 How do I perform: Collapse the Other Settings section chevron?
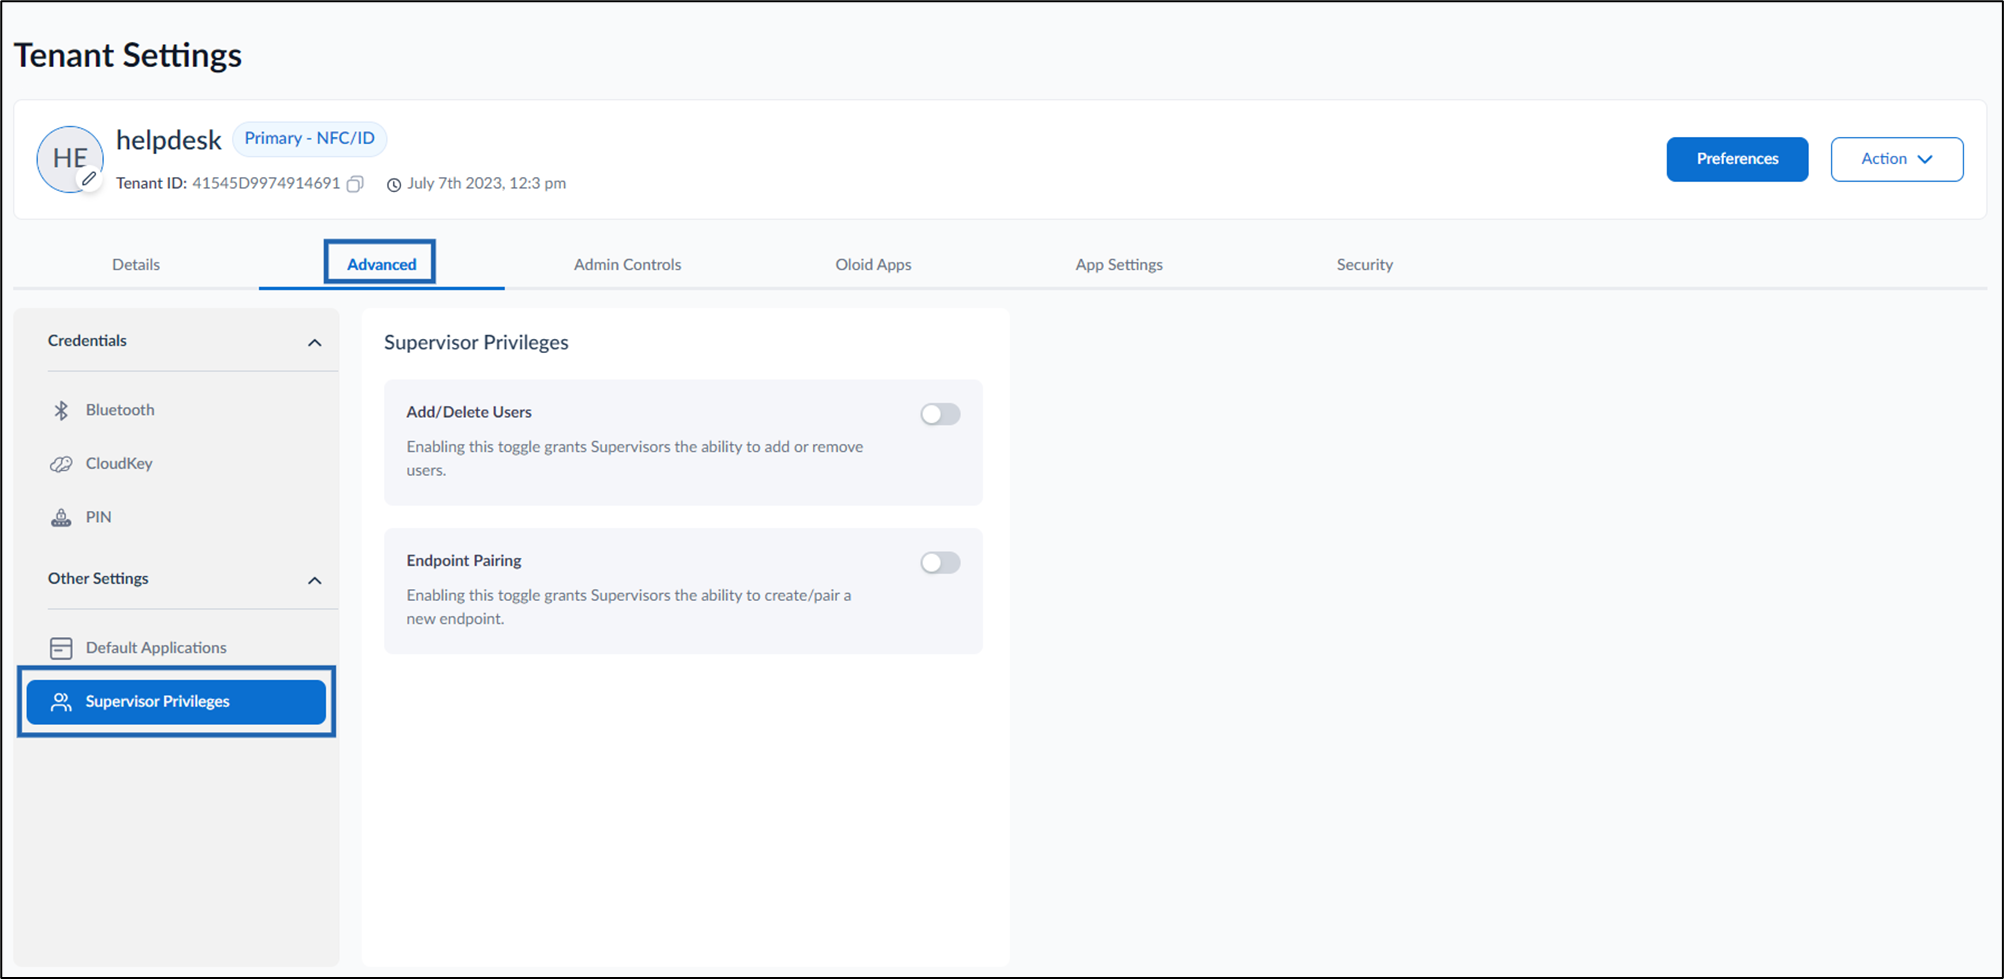tap(314, 580)
